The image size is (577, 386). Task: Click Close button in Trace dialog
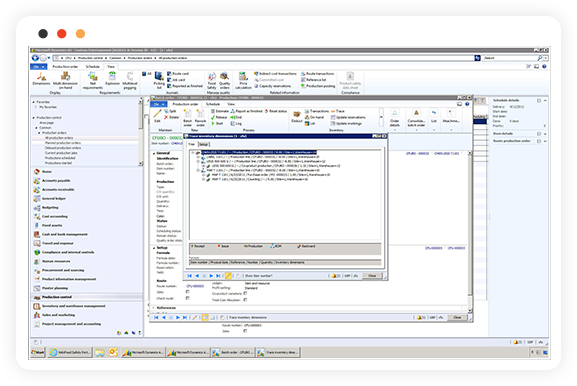click(372, 276)
